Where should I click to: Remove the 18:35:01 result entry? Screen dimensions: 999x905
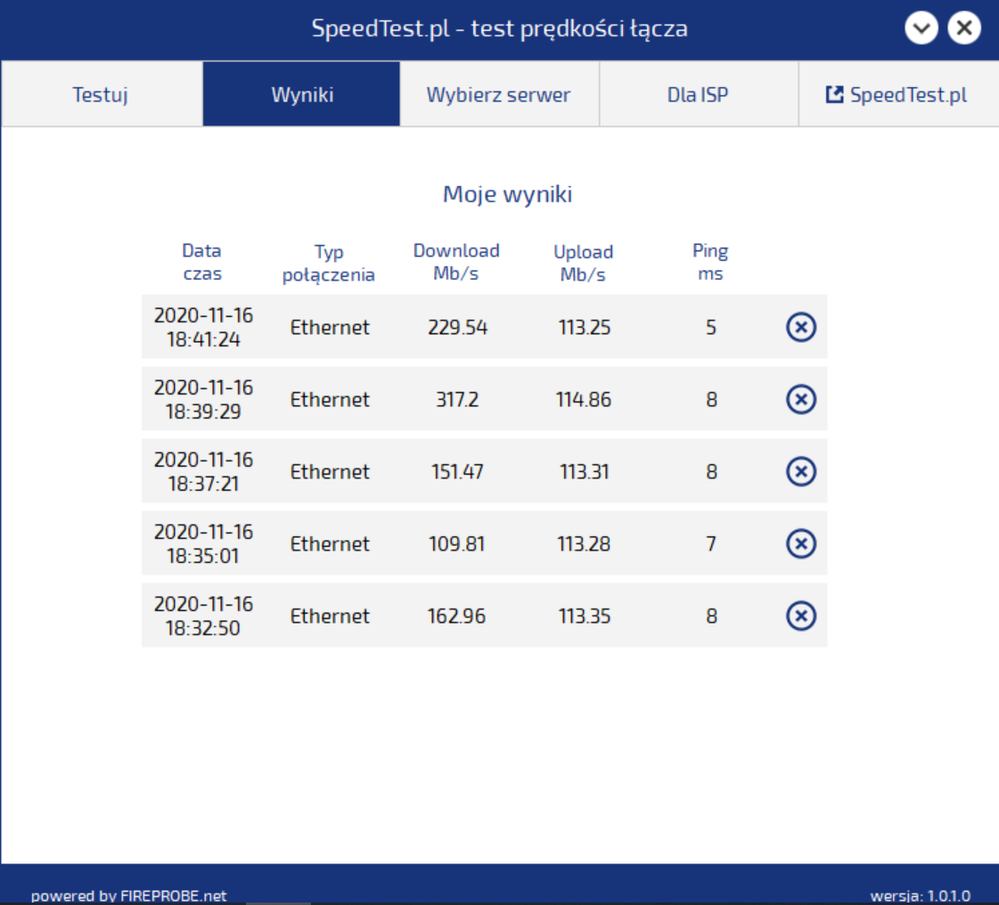point(801,543)
